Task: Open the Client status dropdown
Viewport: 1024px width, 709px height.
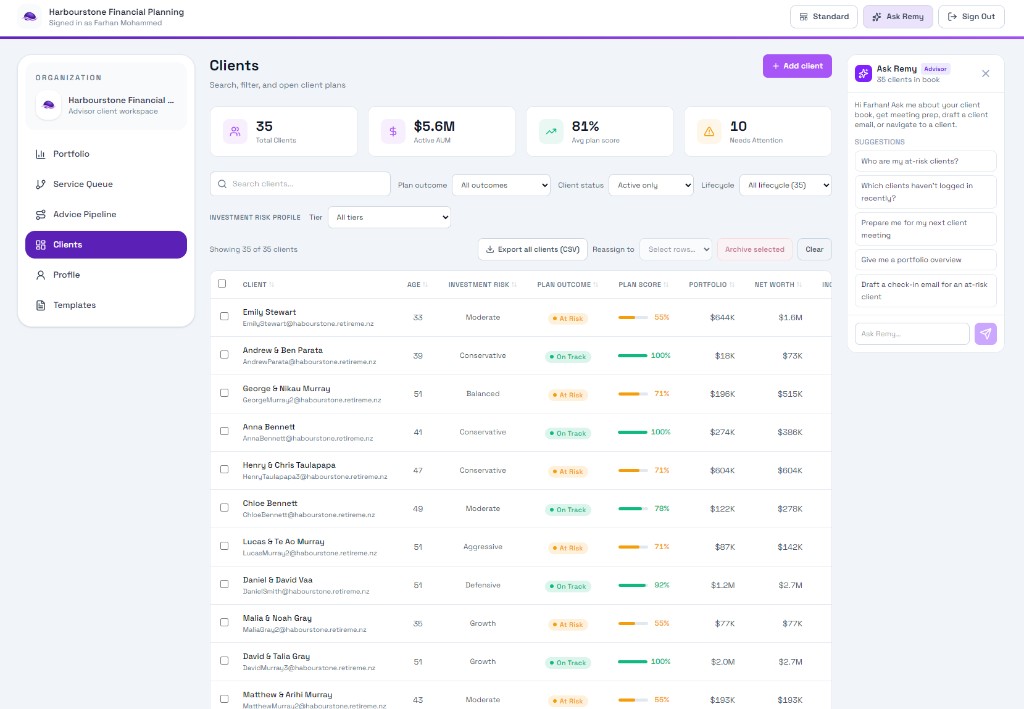Action: click(651, 185)
